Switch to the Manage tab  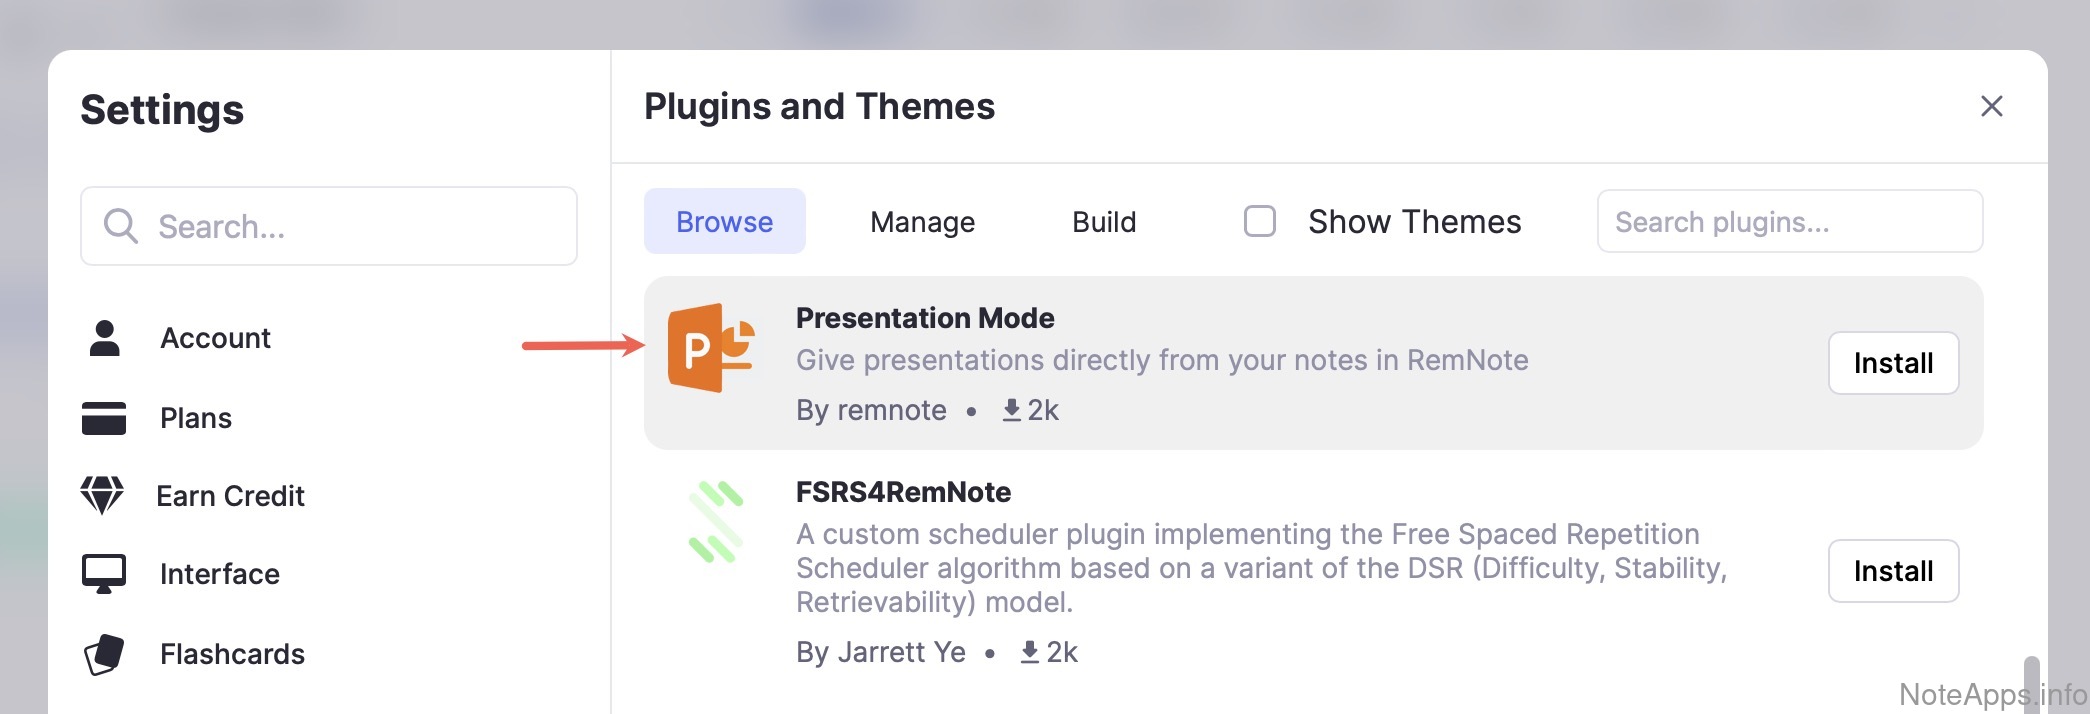[x=922, y=222]
